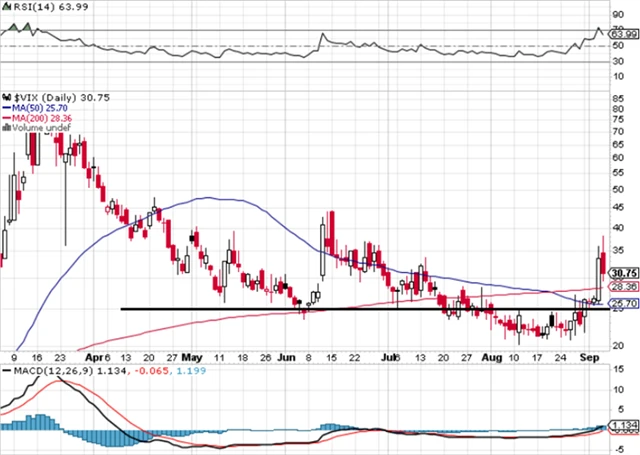This screenshot has height=455, width=640.
Task: Click the 90 level on the RSI axis
Action: (x=618, y=15)
